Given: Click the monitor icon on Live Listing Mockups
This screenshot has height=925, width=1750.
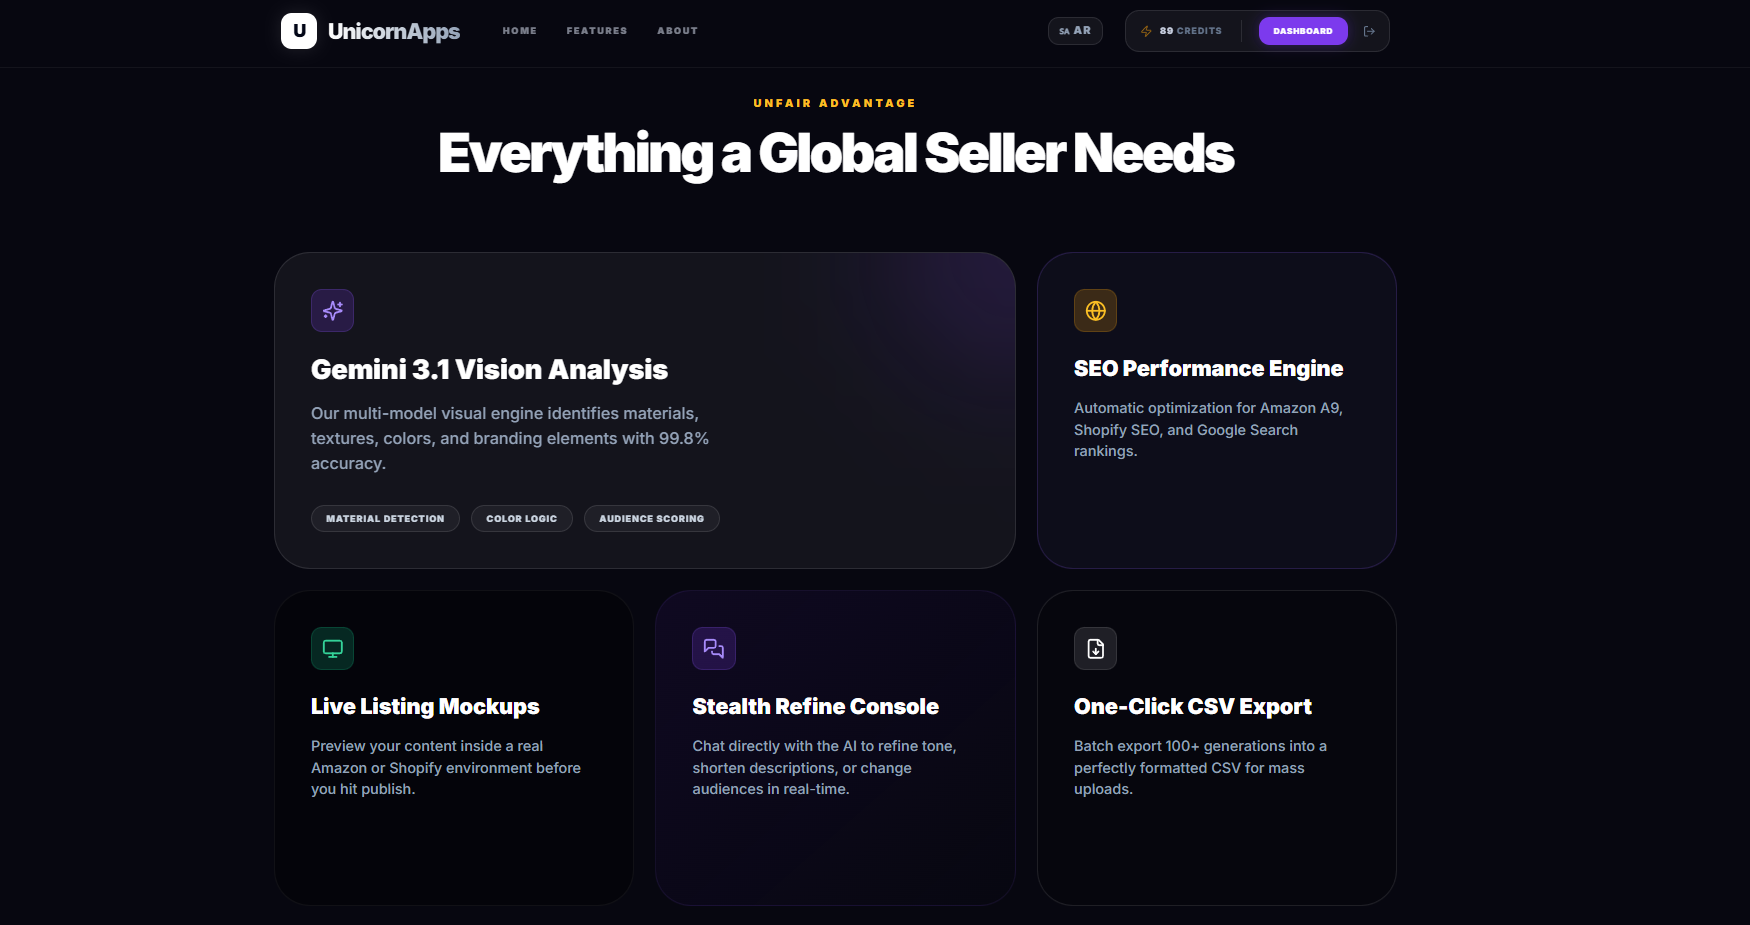Looking at the screenshot, I should pos(333,648).
